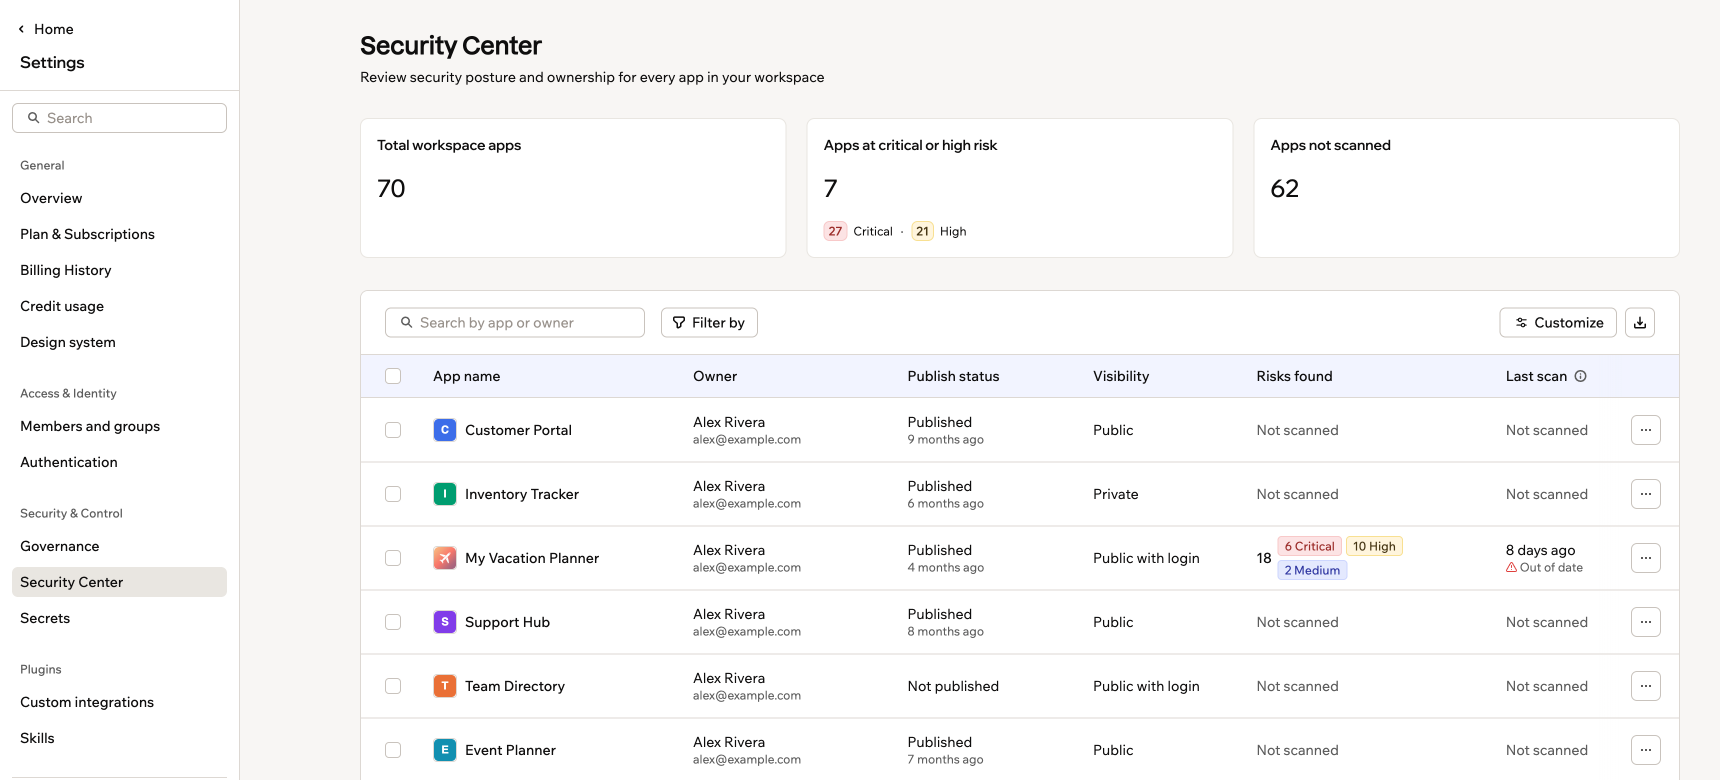Image resolution: width=1720 pixels, height=780 pixels.
Task: Click the Customer Portal app icon
Action: tap(445, 430)
